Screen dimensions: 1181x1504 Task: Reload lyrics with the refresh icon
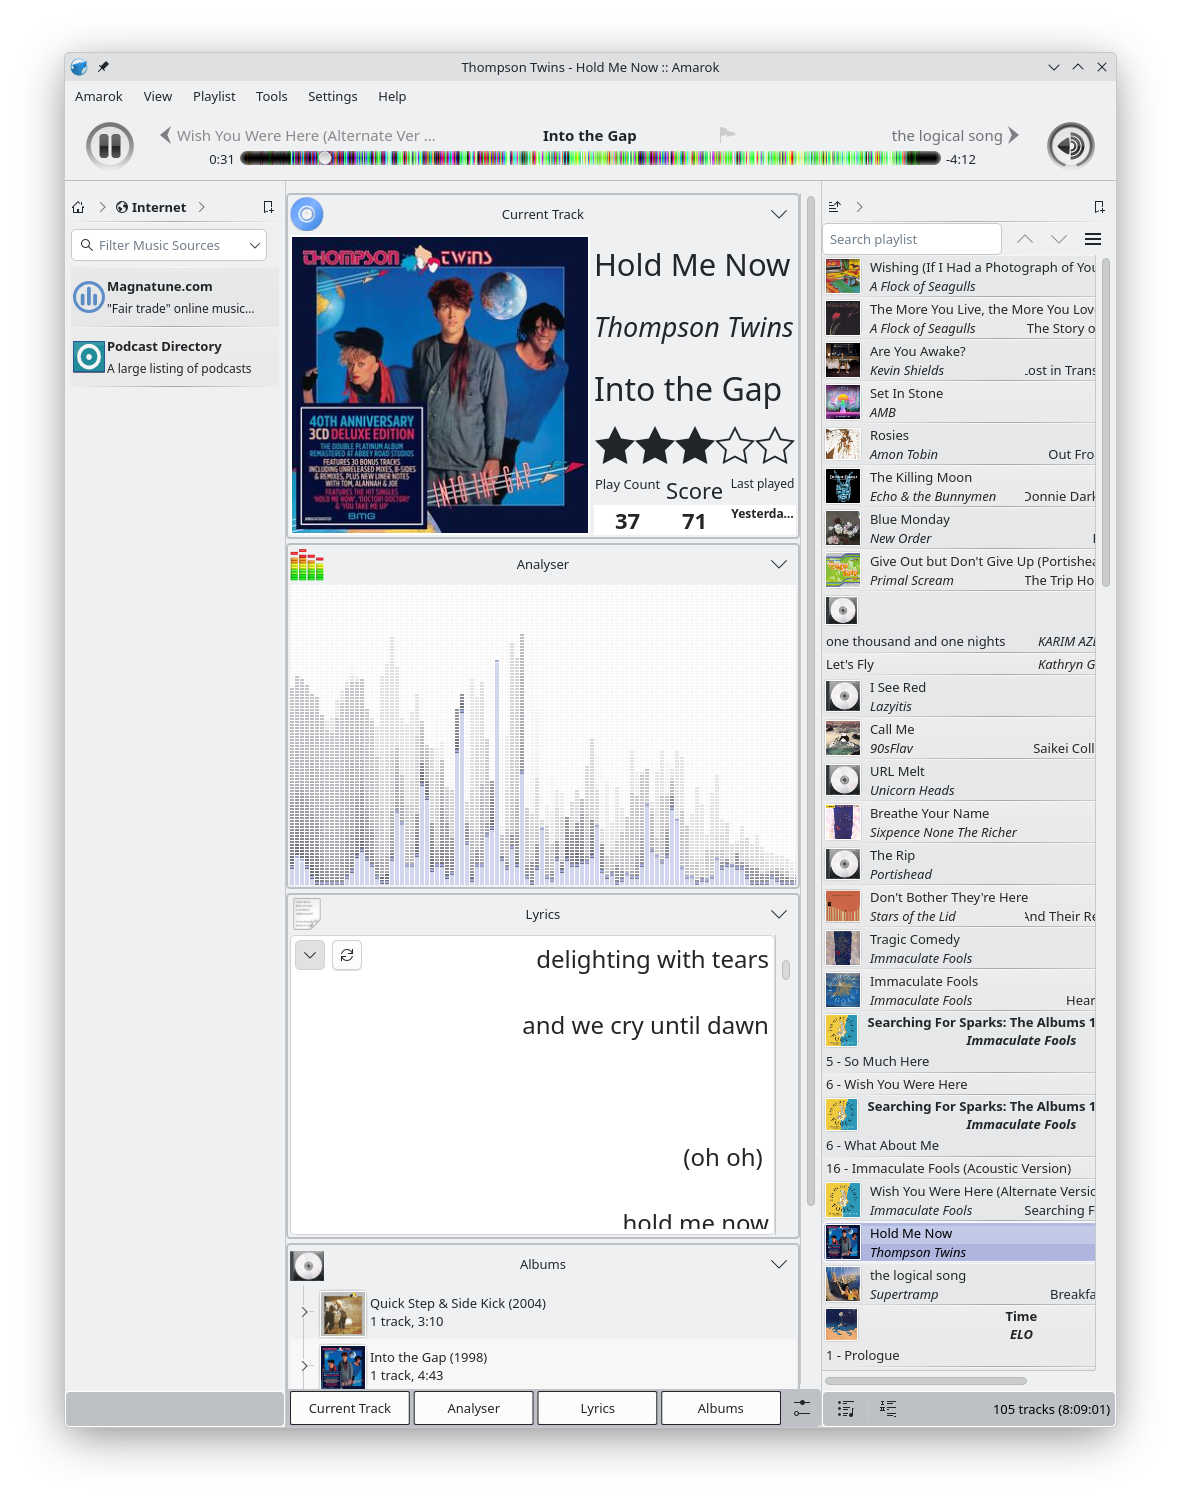347,955
